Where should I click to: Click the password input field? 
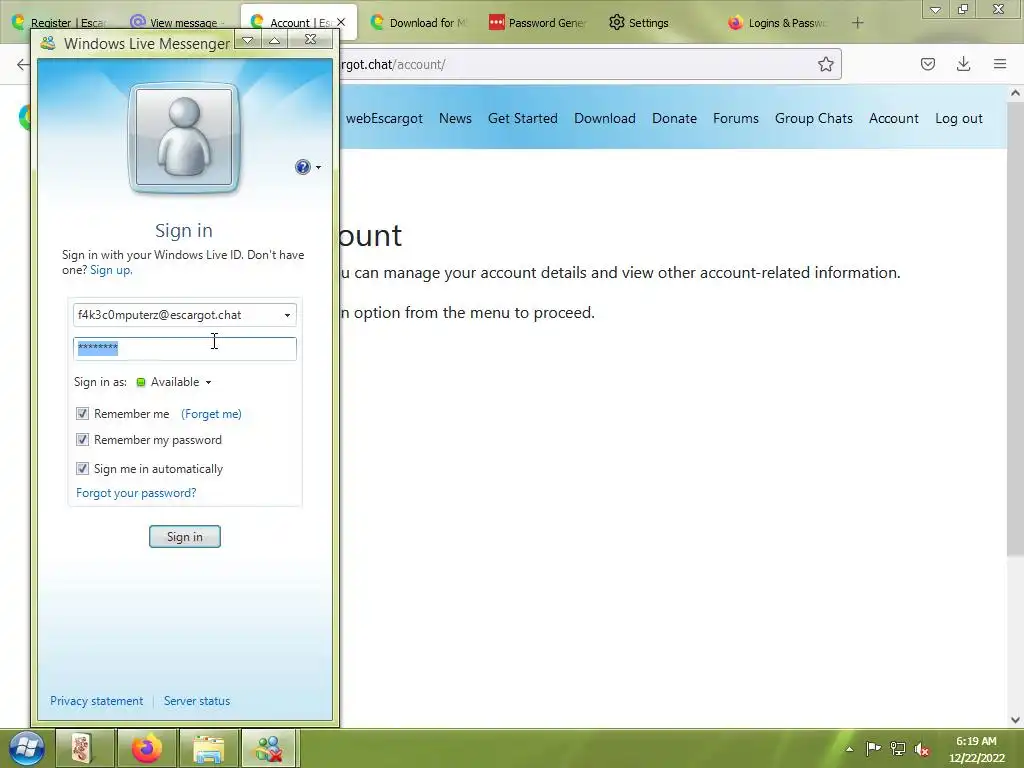(185, 349)
